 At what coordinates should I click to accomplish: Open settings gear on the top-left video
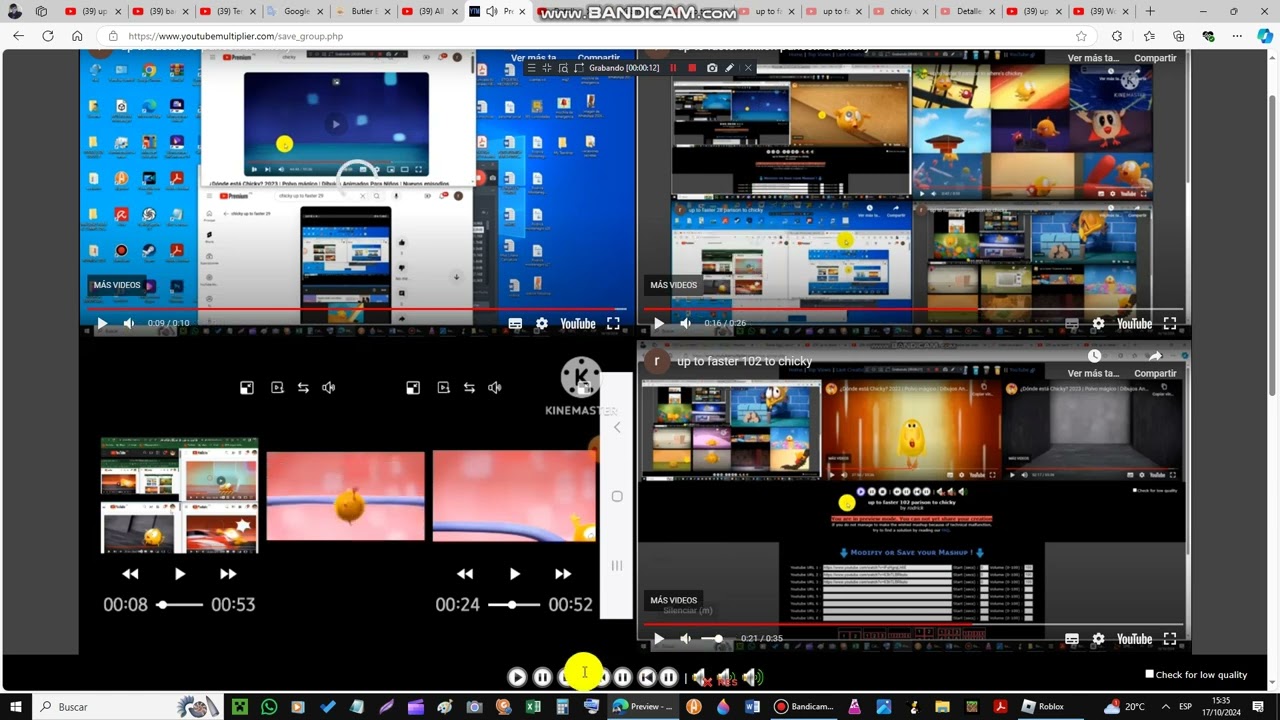coord(542,324)
